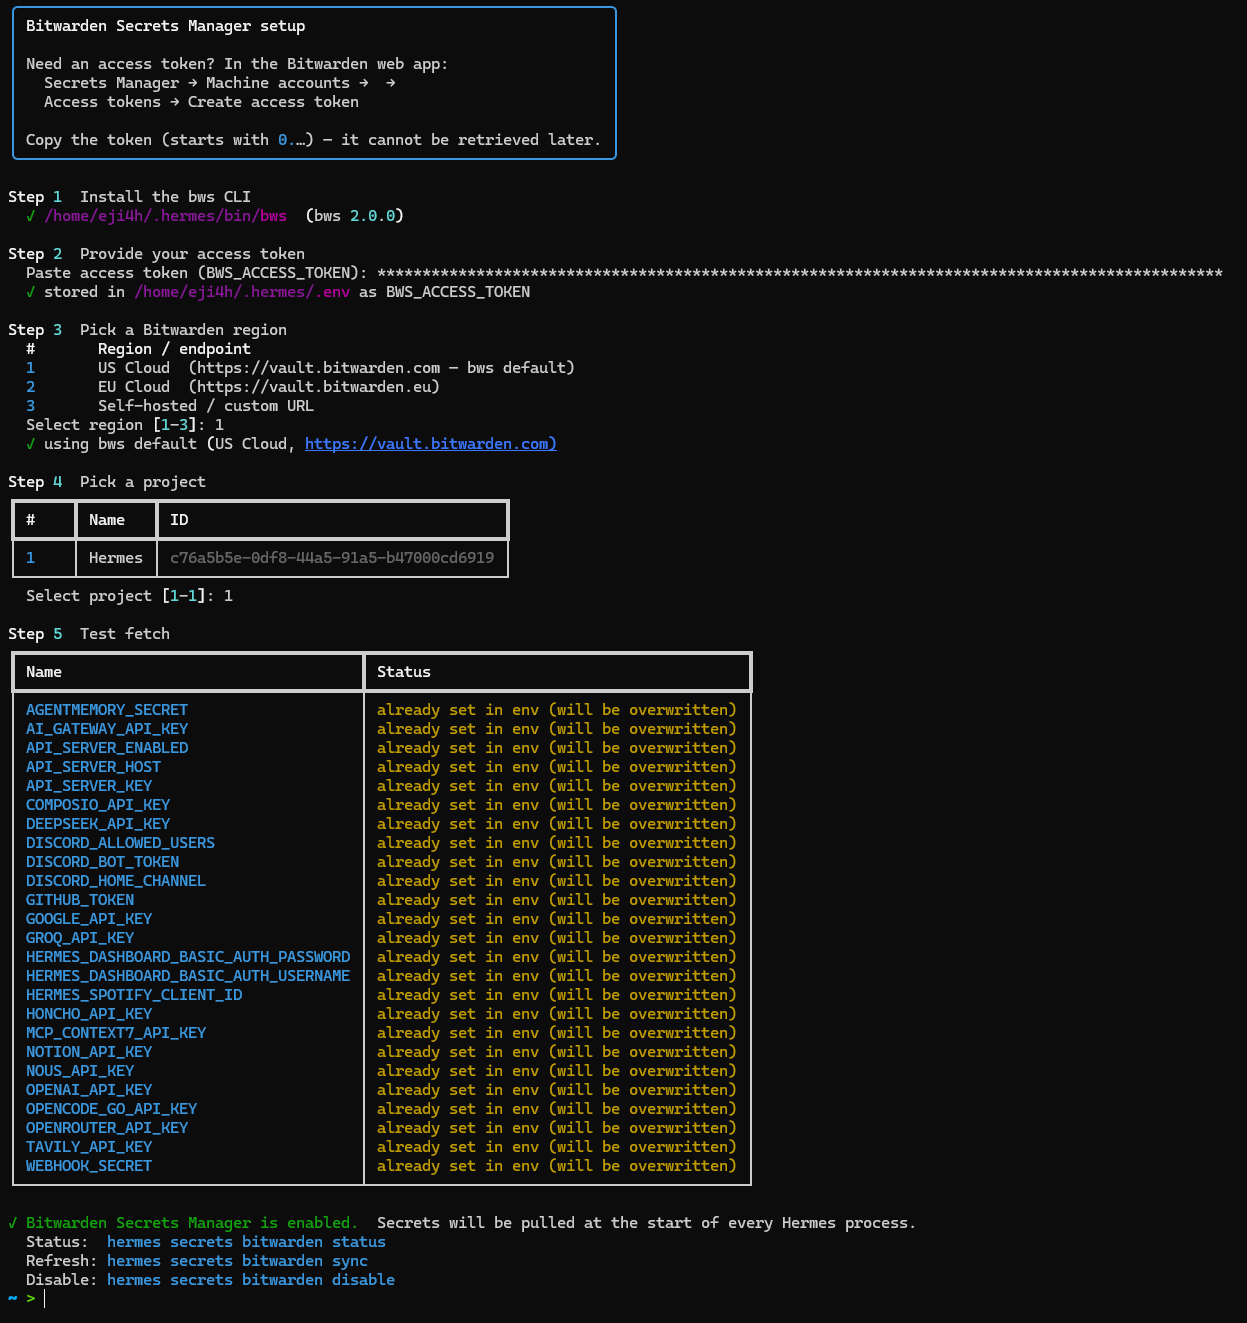The height and width of the screenshot is (1323, 1247).
Task: Click DISCORD_HOME_CHANNEL row name
Action: click(x=116, y=881)
